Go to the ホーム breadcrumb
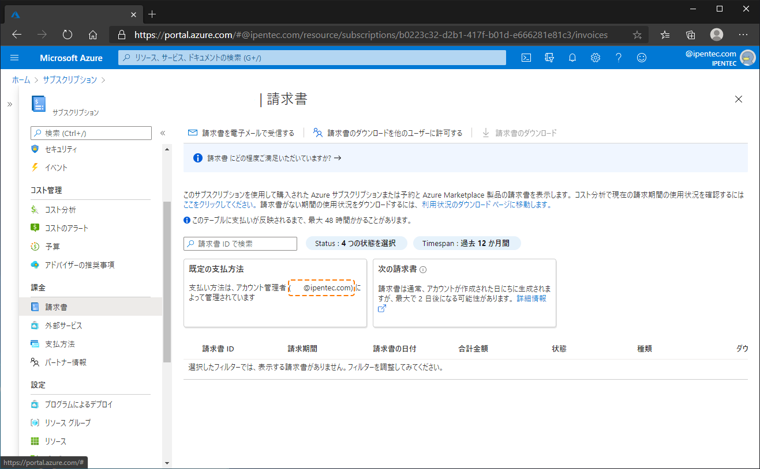Screen dimensions: 760x469 (21, 80)
